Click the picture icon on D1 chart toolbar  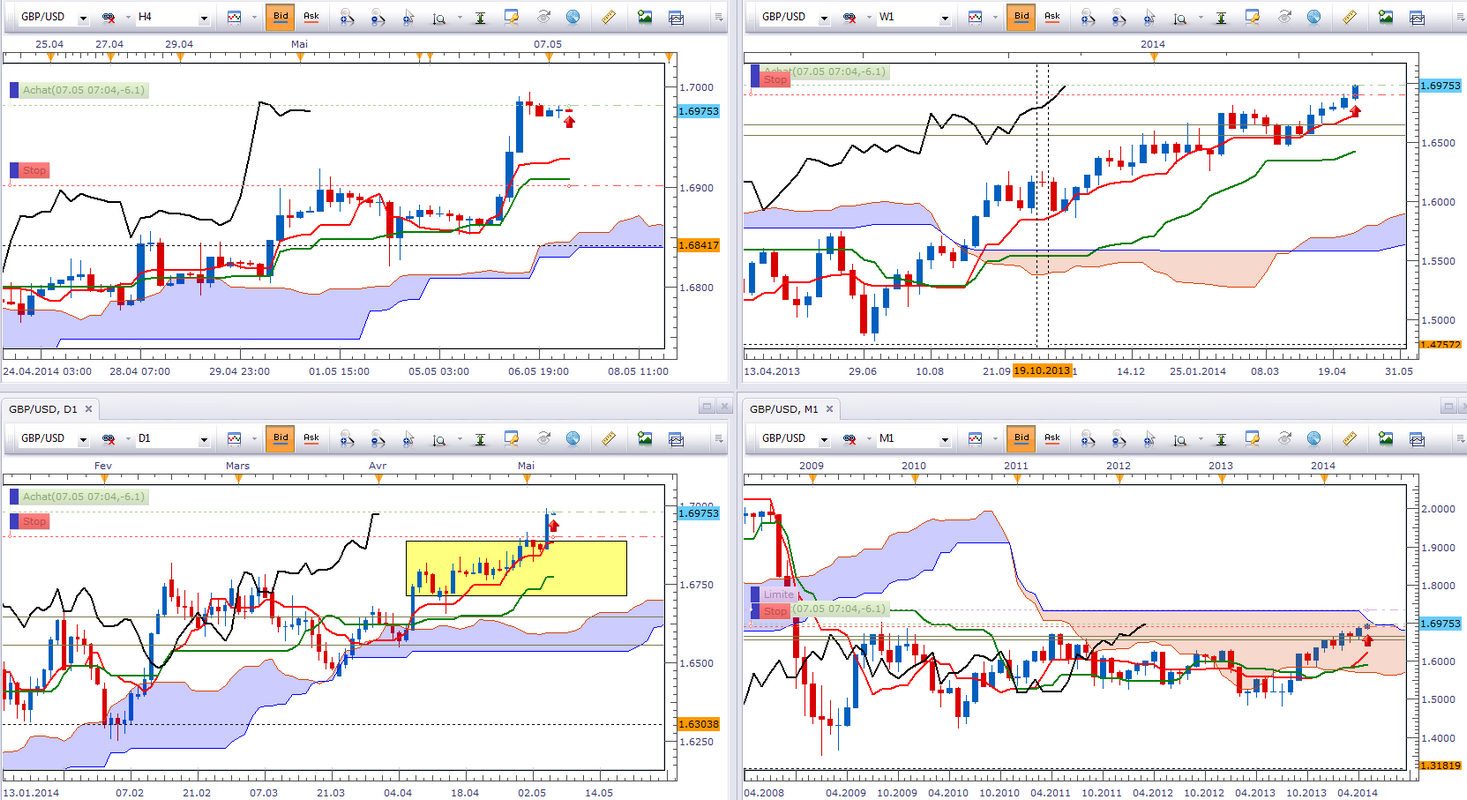coord(645,438)
